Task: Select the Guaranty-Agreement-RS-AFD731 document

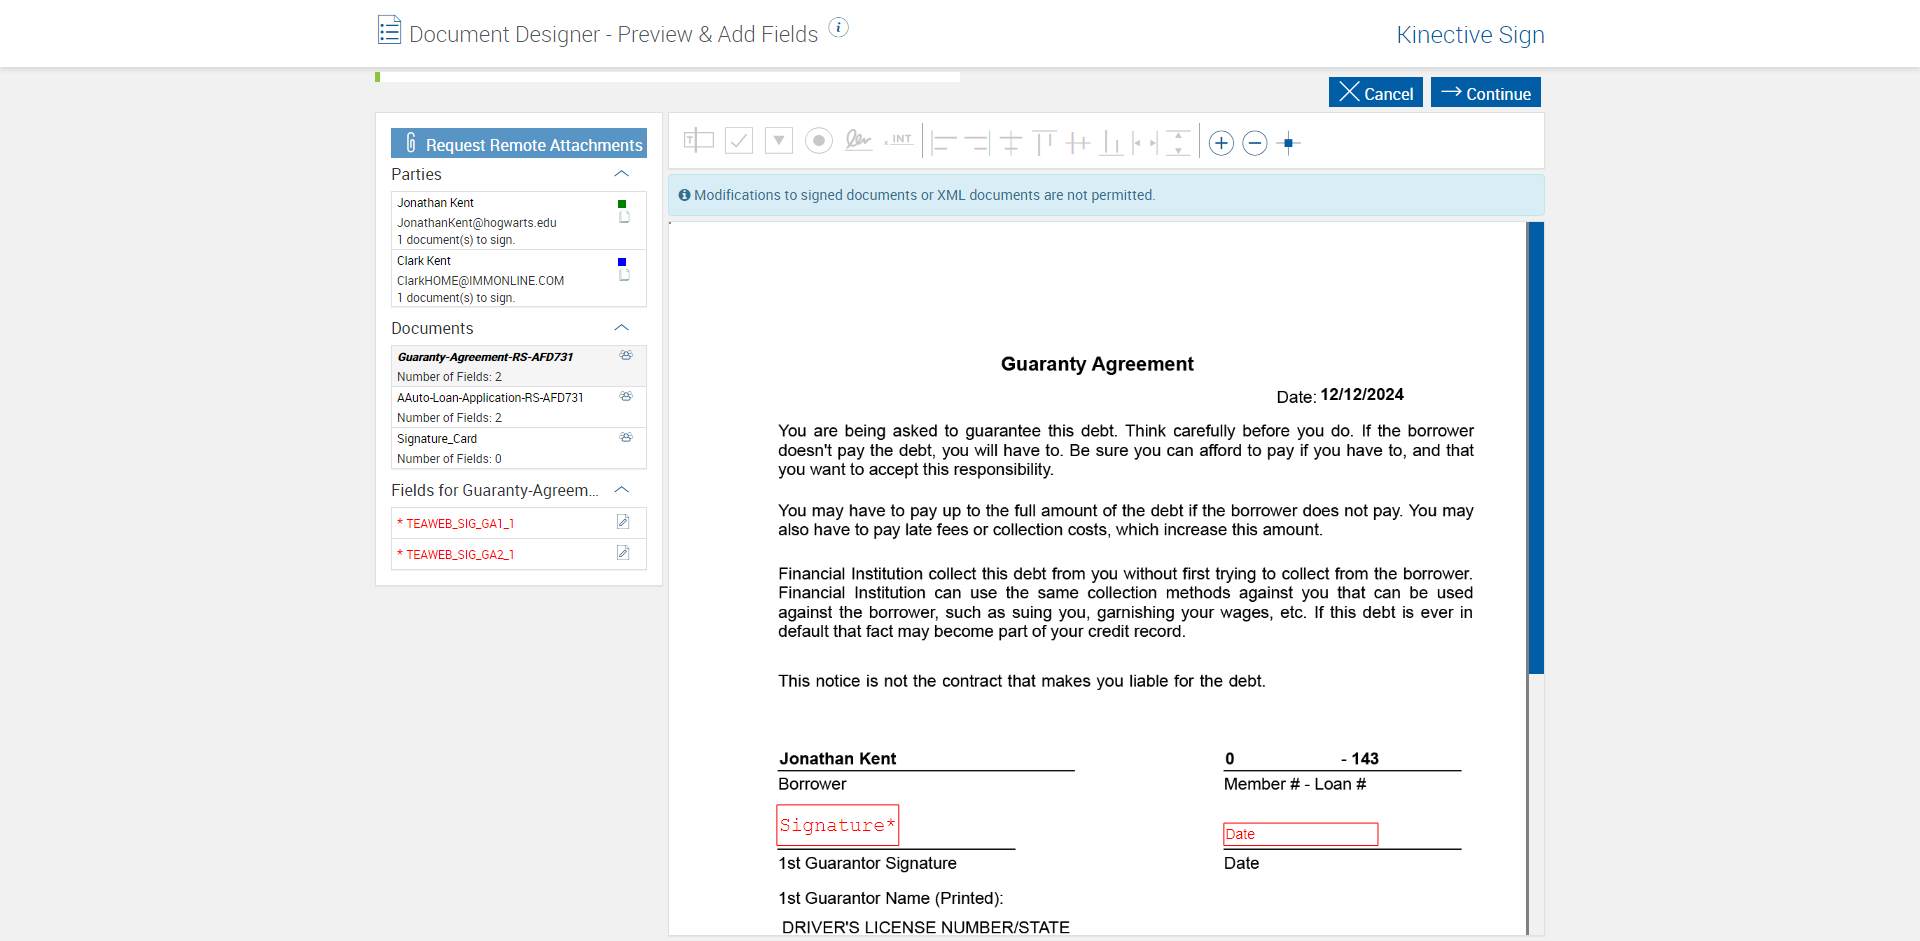Action: (x=519, y=366)
